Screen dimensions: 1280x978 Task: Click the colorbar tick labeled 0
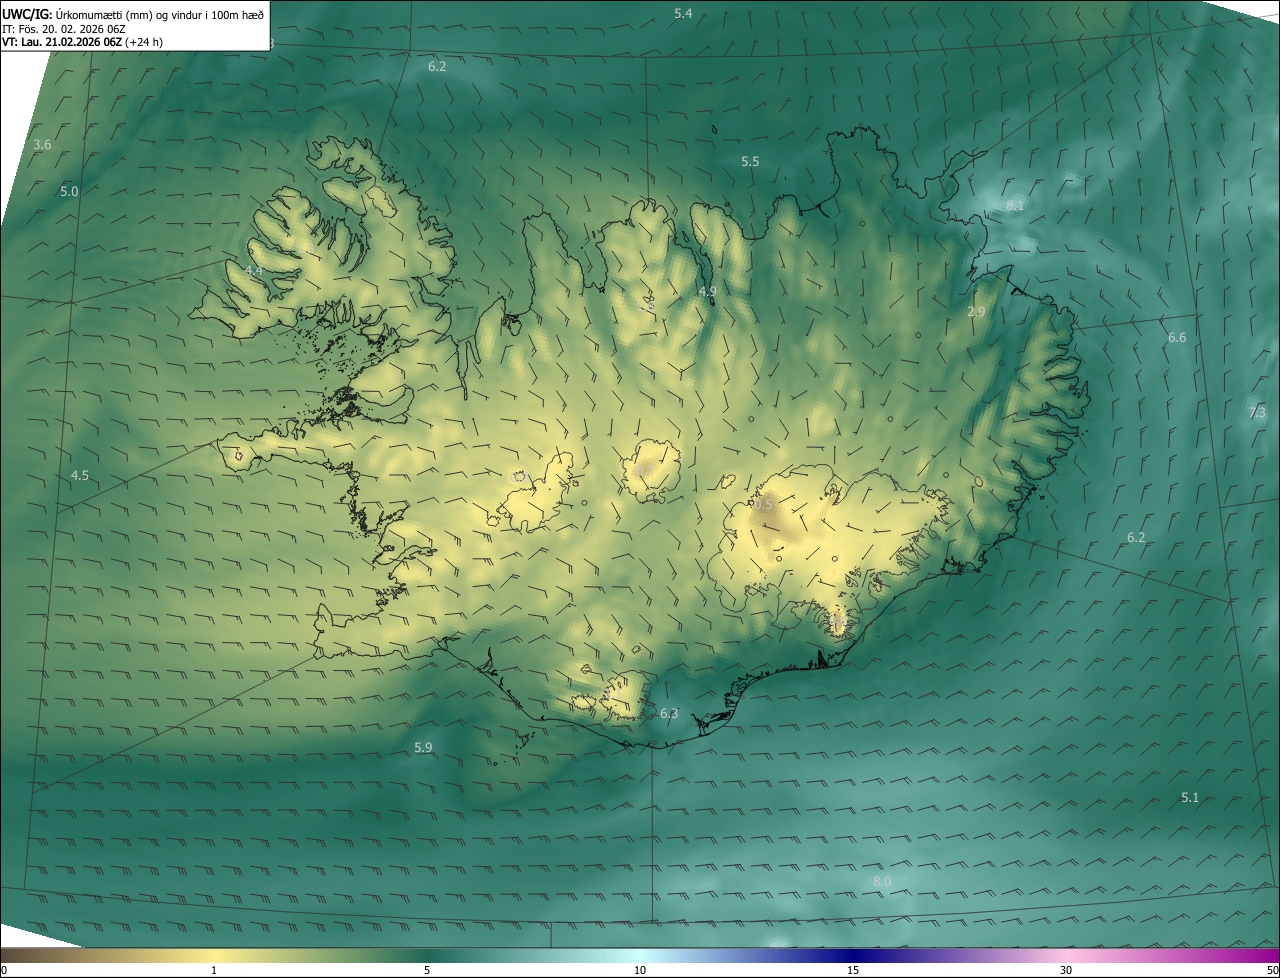[4, 970]
